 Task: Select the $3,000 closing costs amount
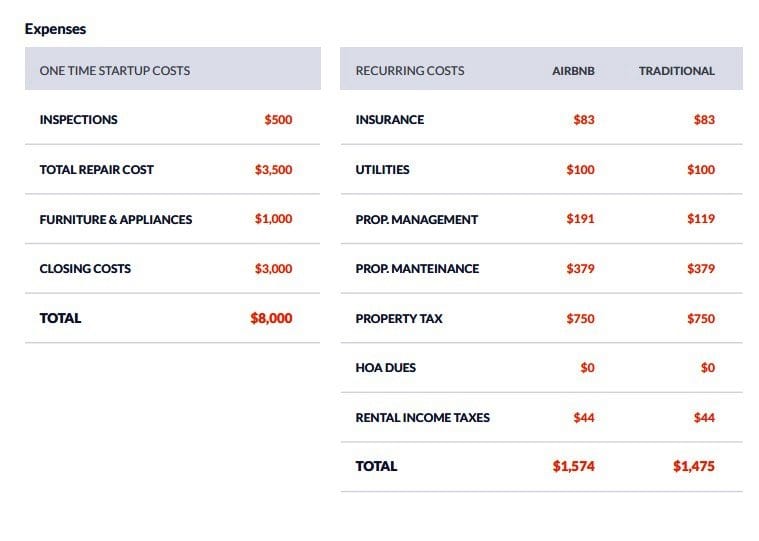coord(273,269)
